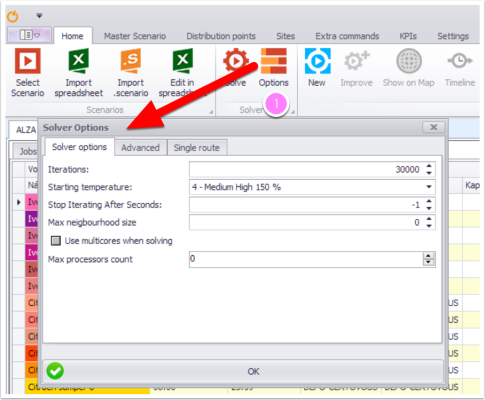This screenshot has height=400, width=485.
Task: Click the Show on Map globe icon
Action: 409,61
